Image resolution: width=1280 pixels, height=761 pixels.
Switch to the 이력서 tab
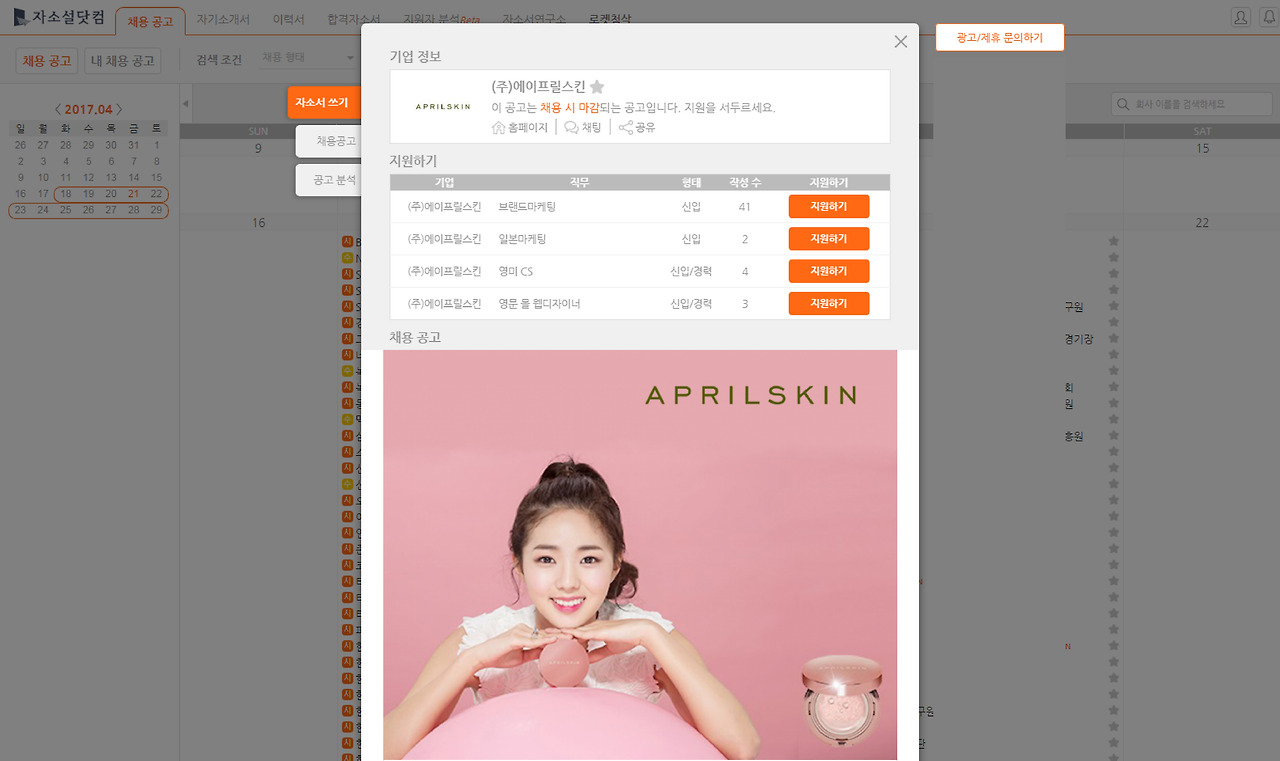289,19
